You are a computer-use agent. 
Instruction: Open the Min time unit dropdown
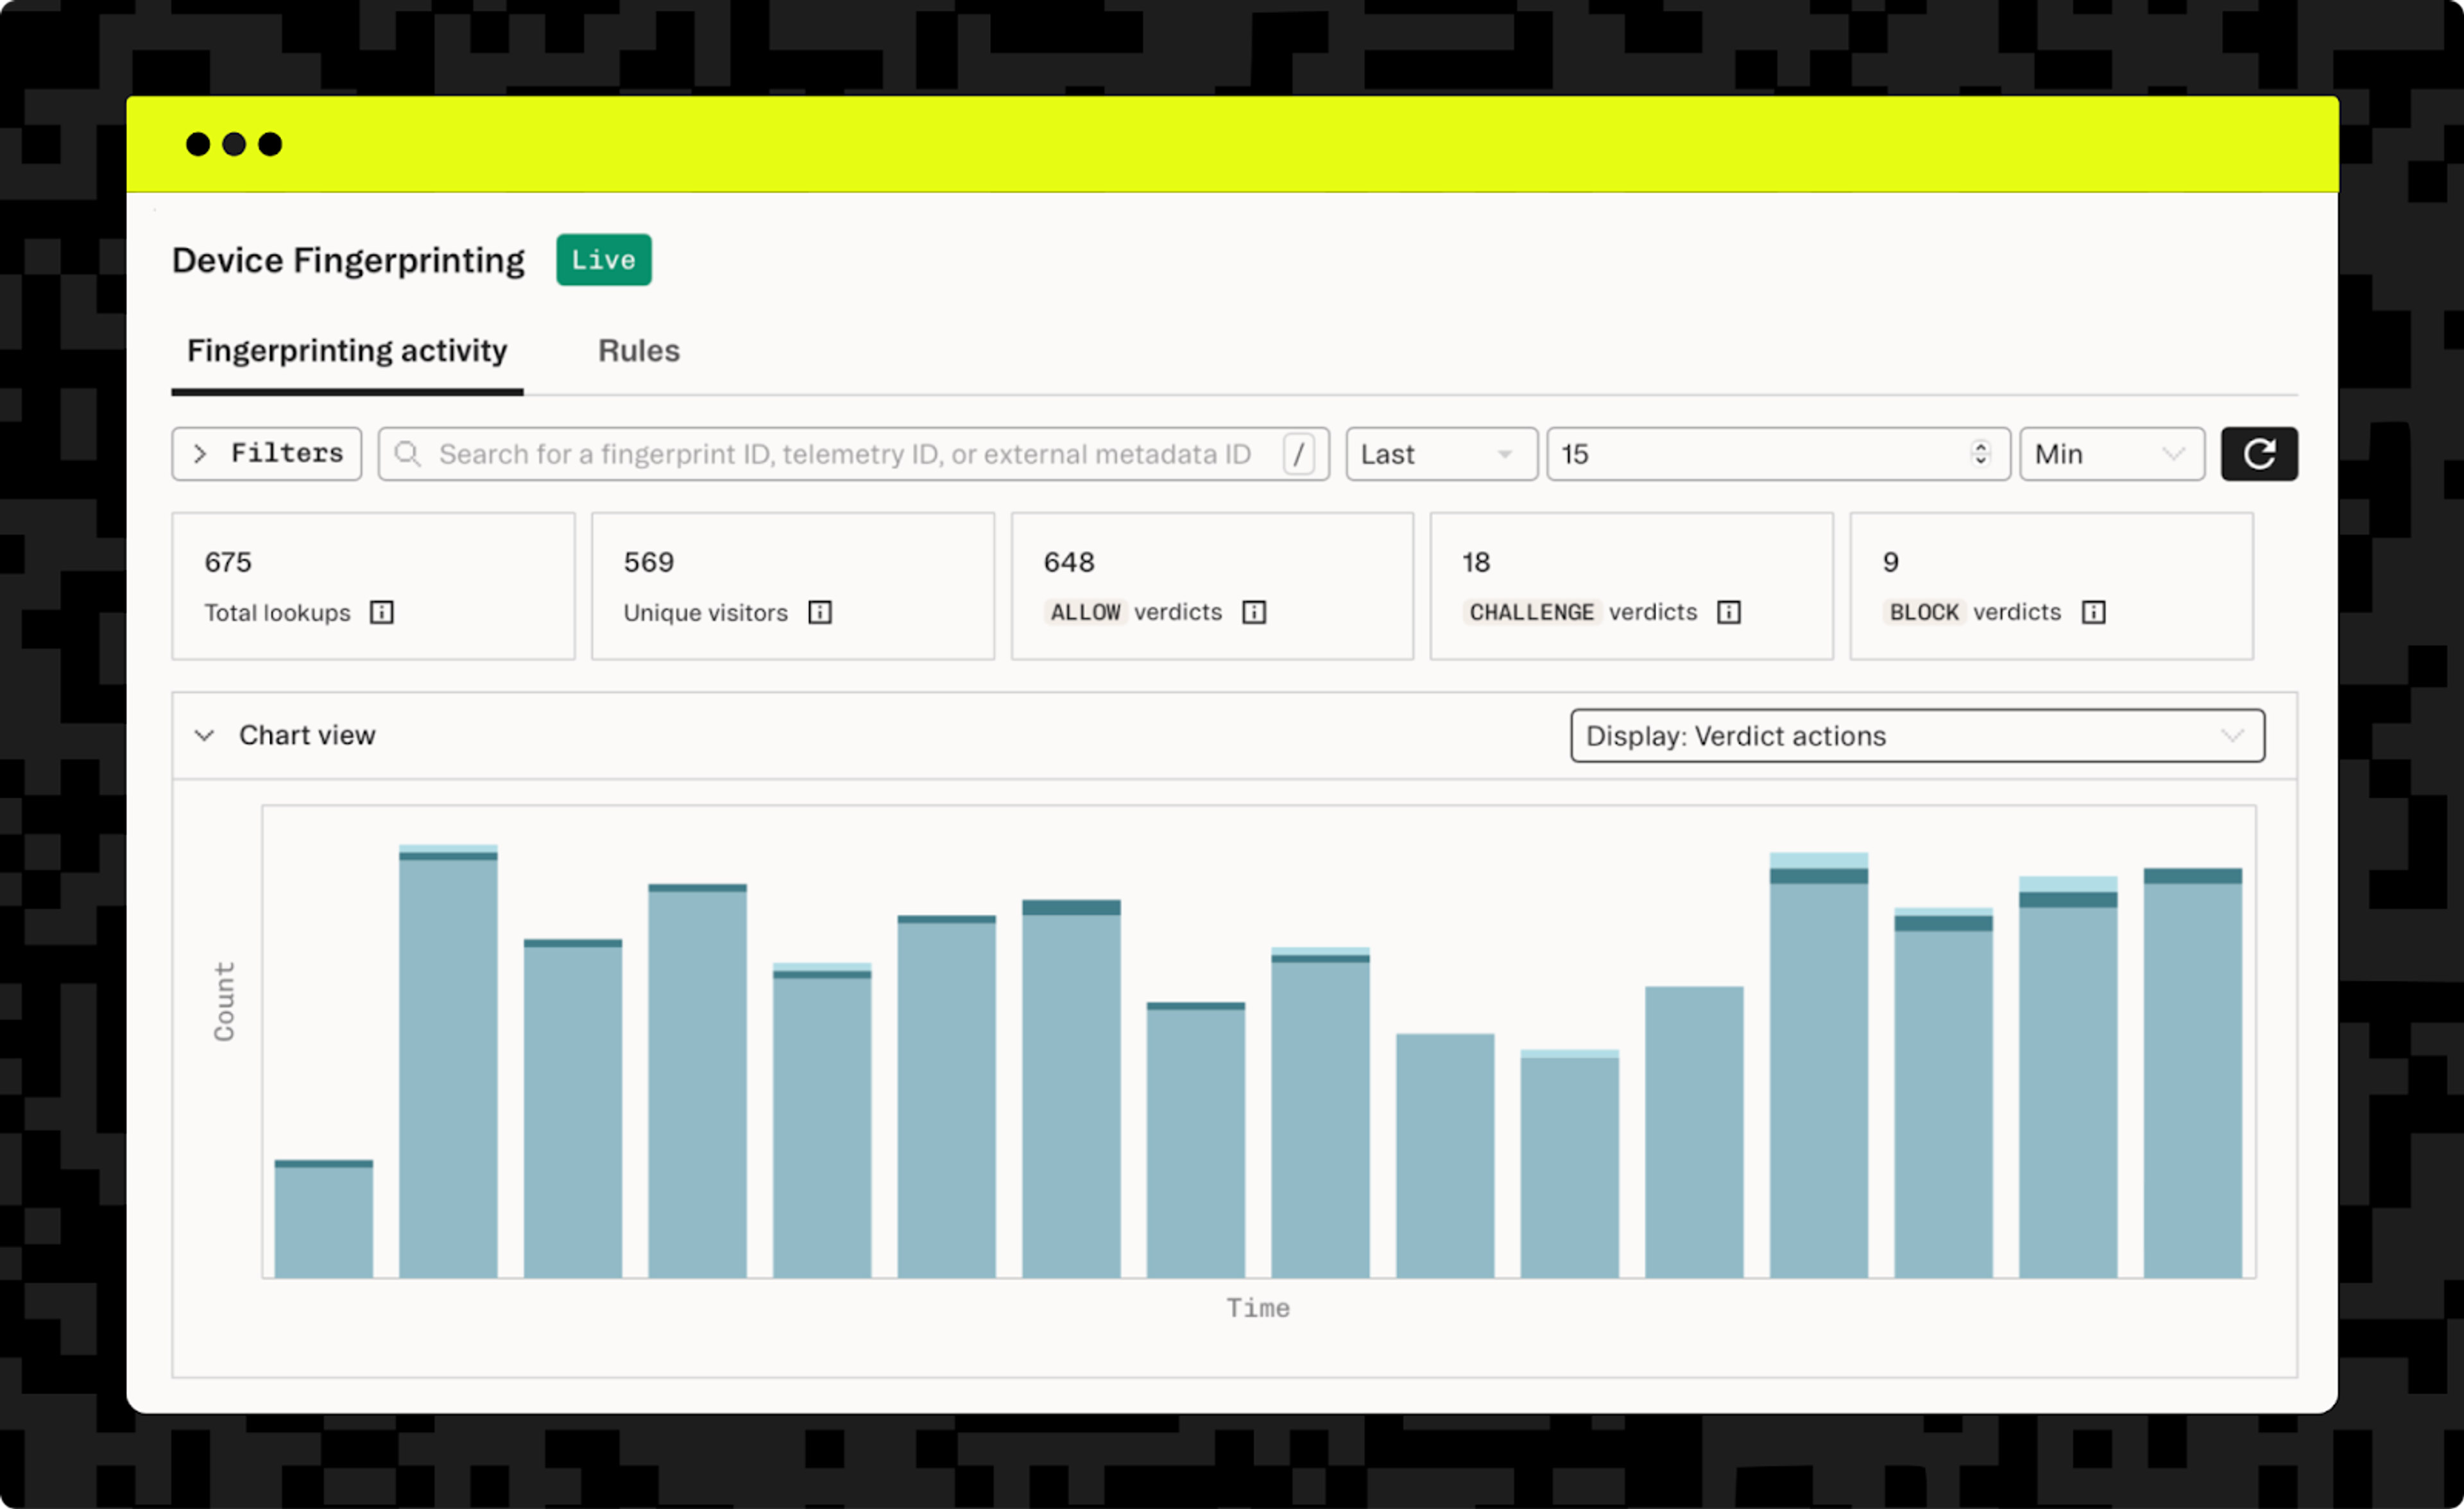pyautogui.click(x=2112, y=454)
